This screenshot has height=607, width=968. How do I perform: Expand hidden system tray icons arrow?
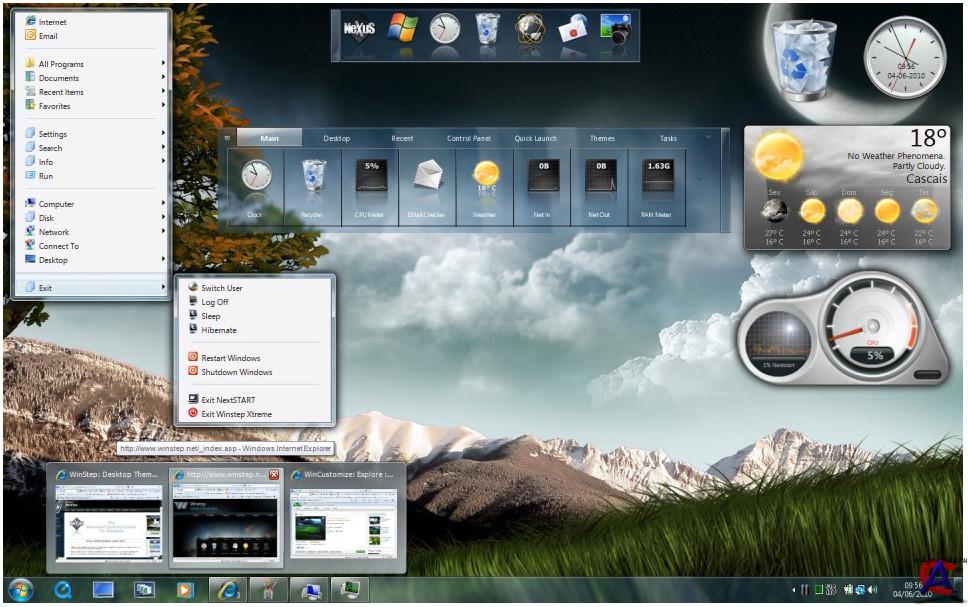click(x=794, y=589)
